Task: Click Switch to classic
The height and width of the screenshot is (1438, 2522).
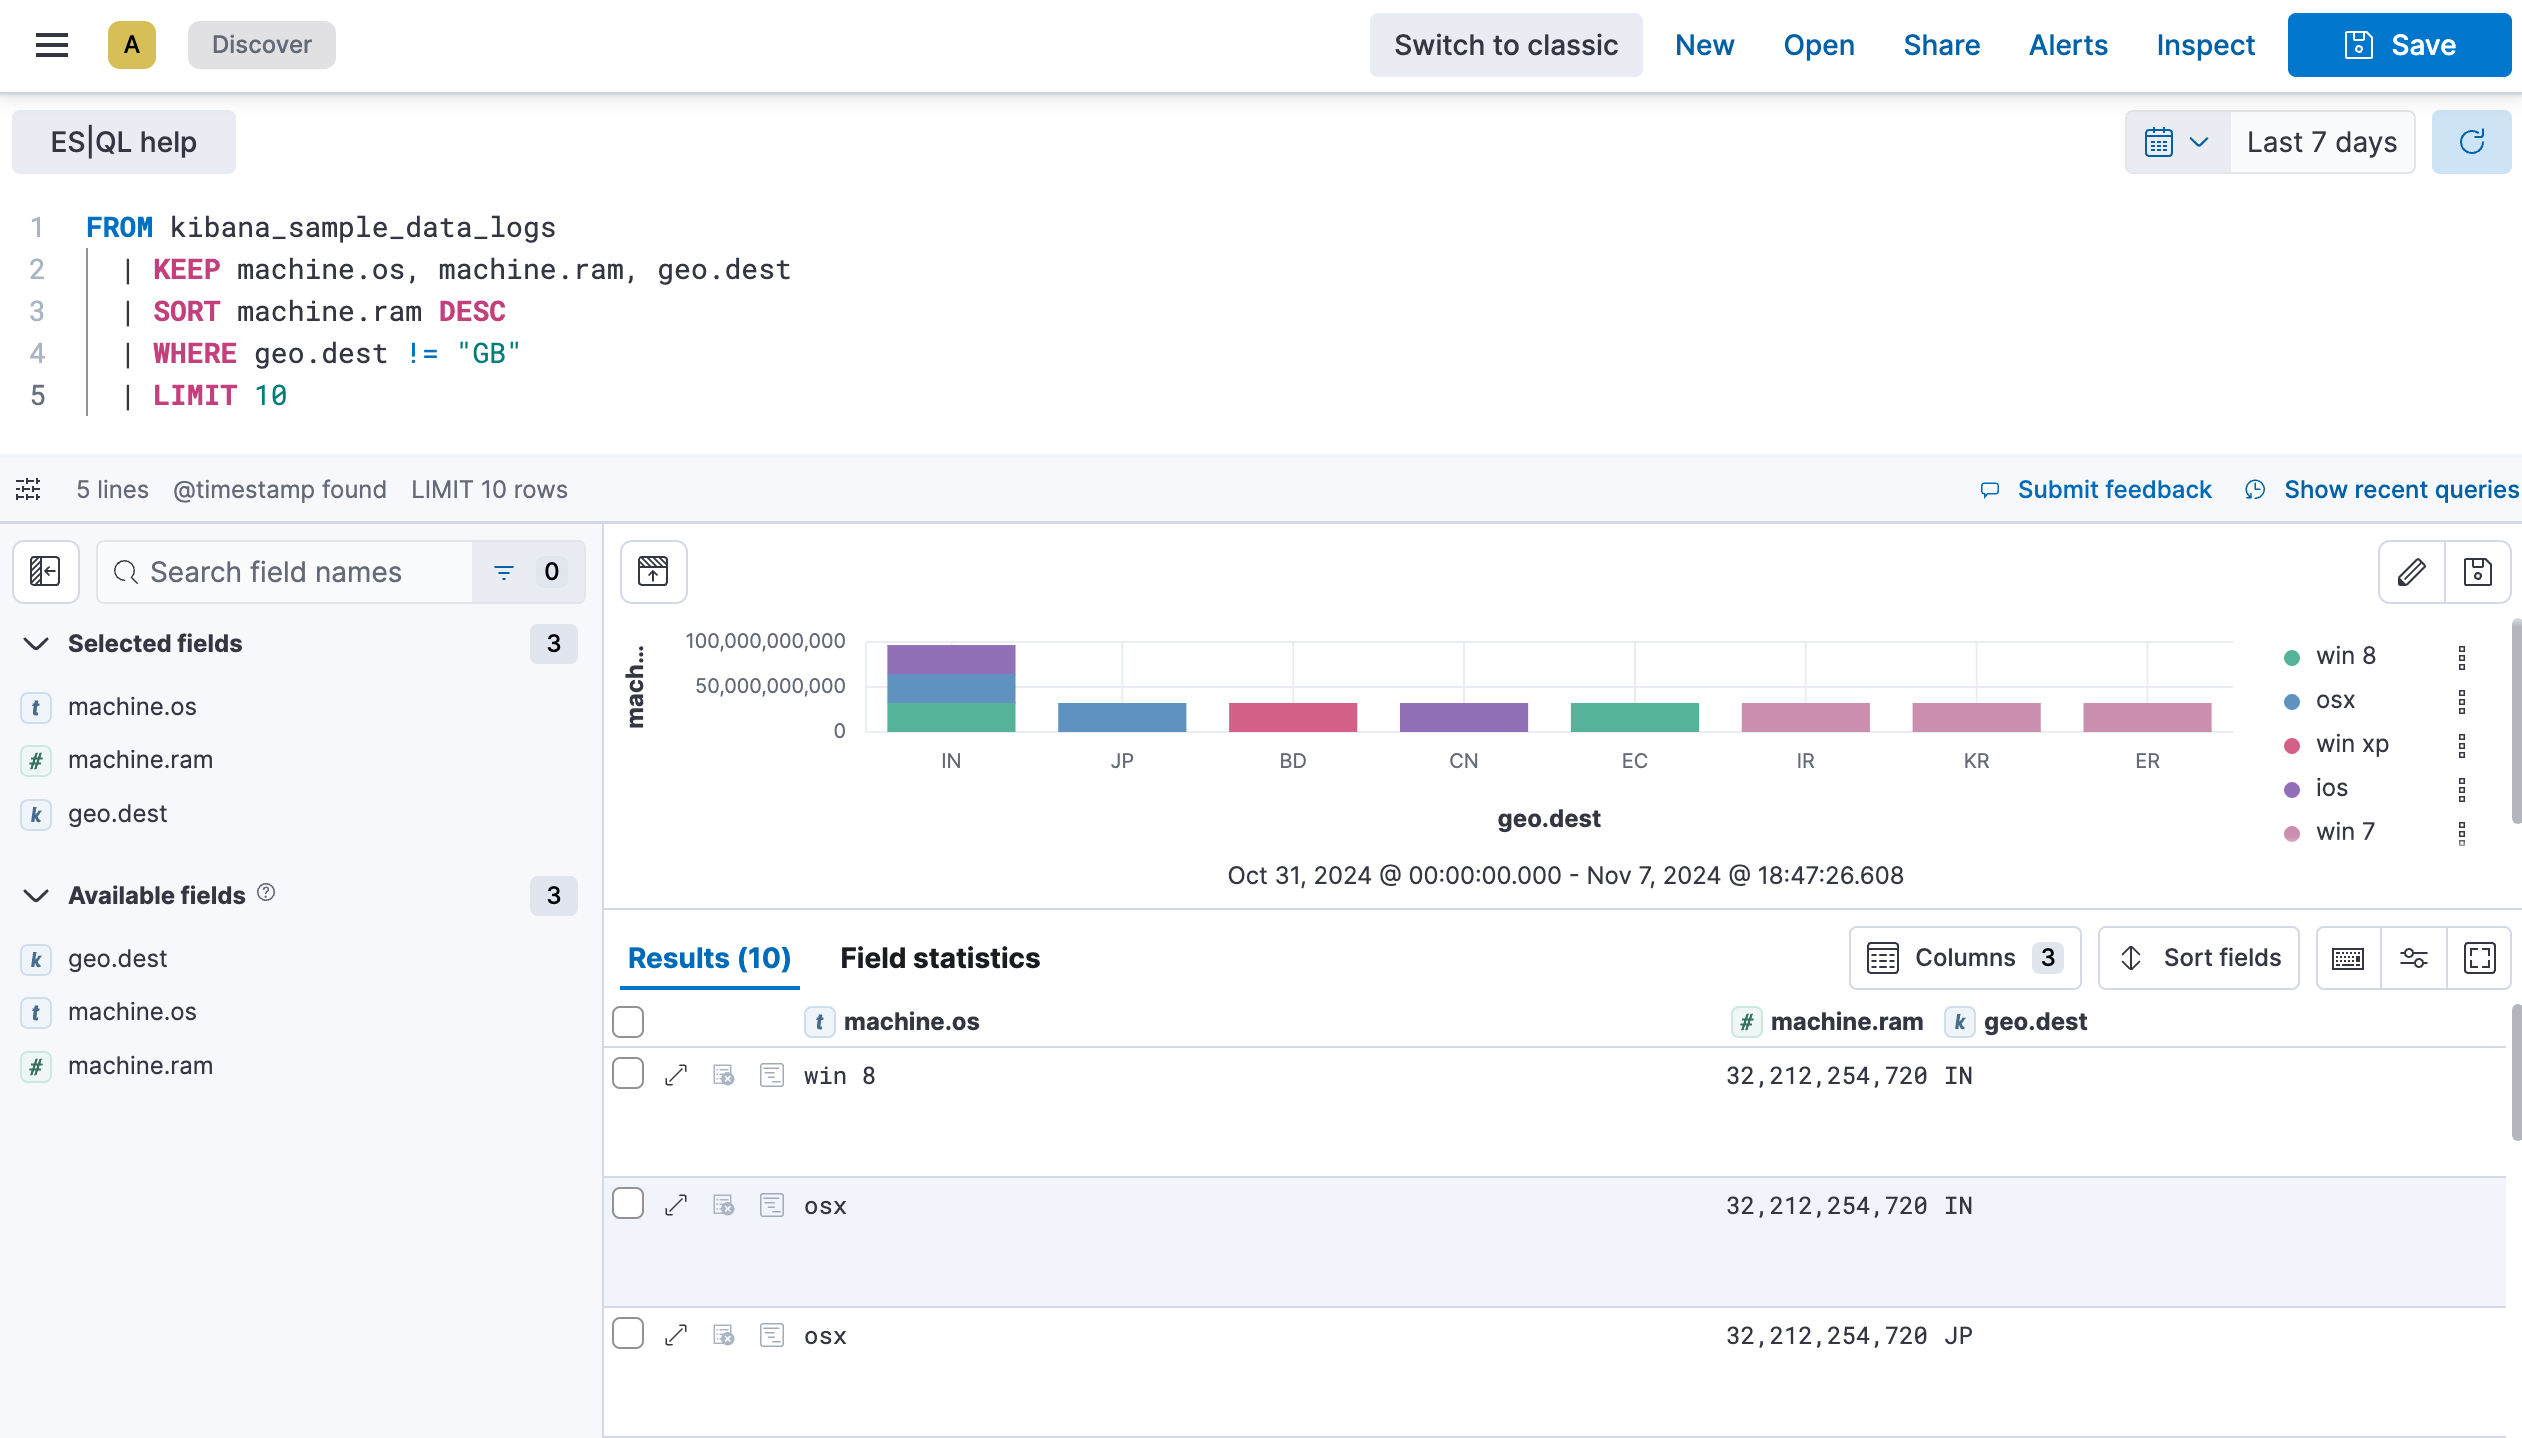Action: pyautogui.click(x=1505, y=45)
